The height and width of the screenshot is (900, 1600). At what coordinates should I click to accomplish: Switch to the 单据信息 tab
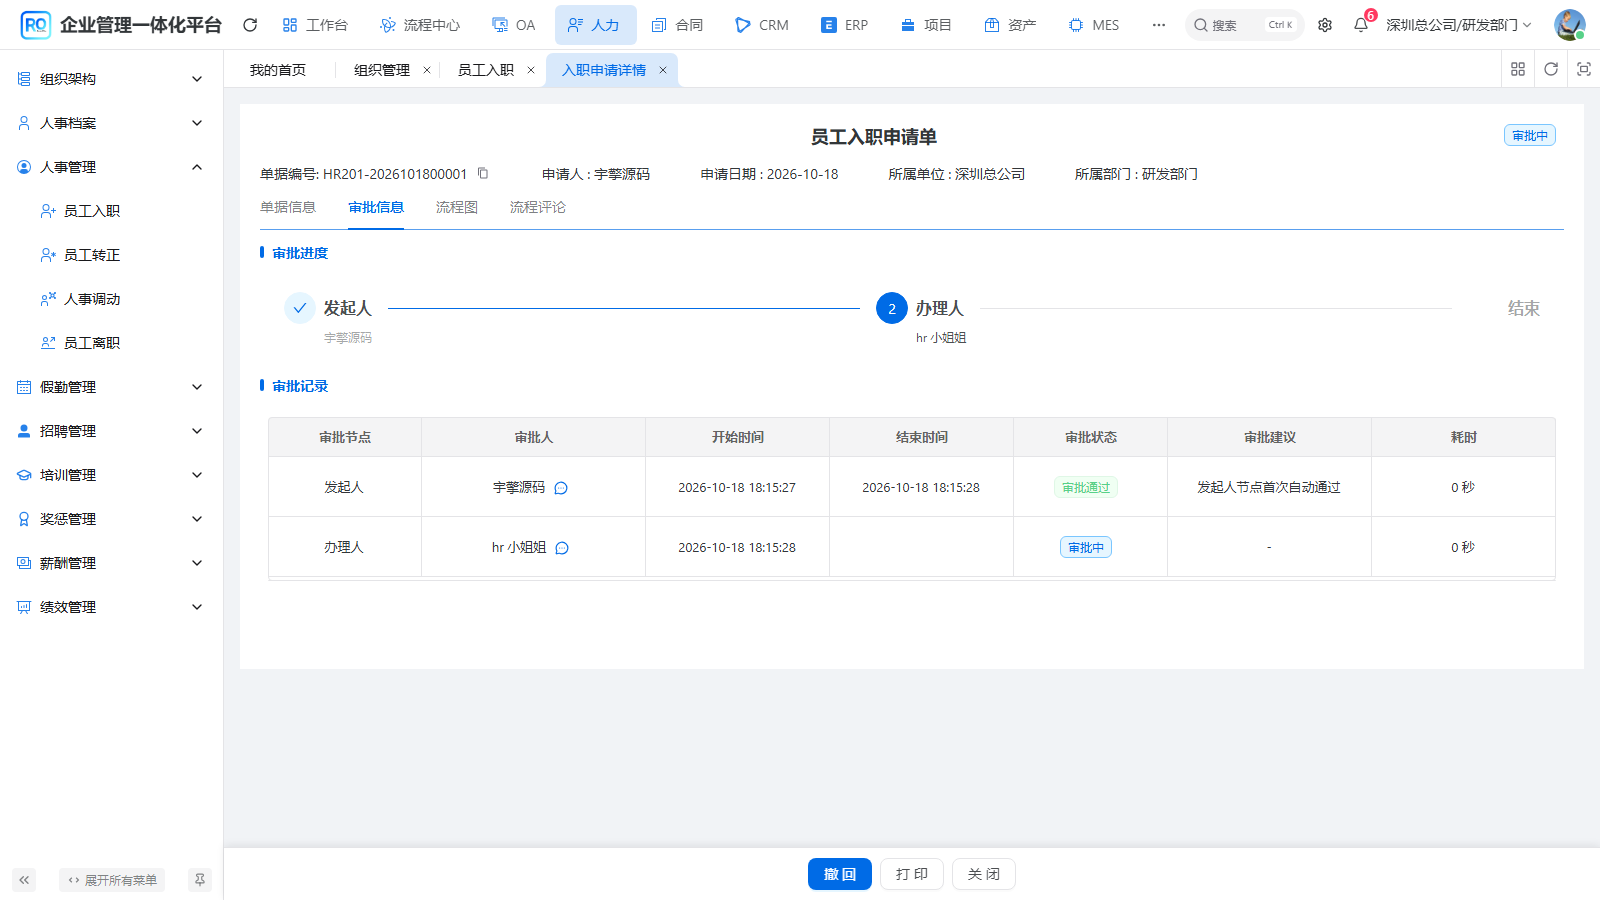click(288, 207)
